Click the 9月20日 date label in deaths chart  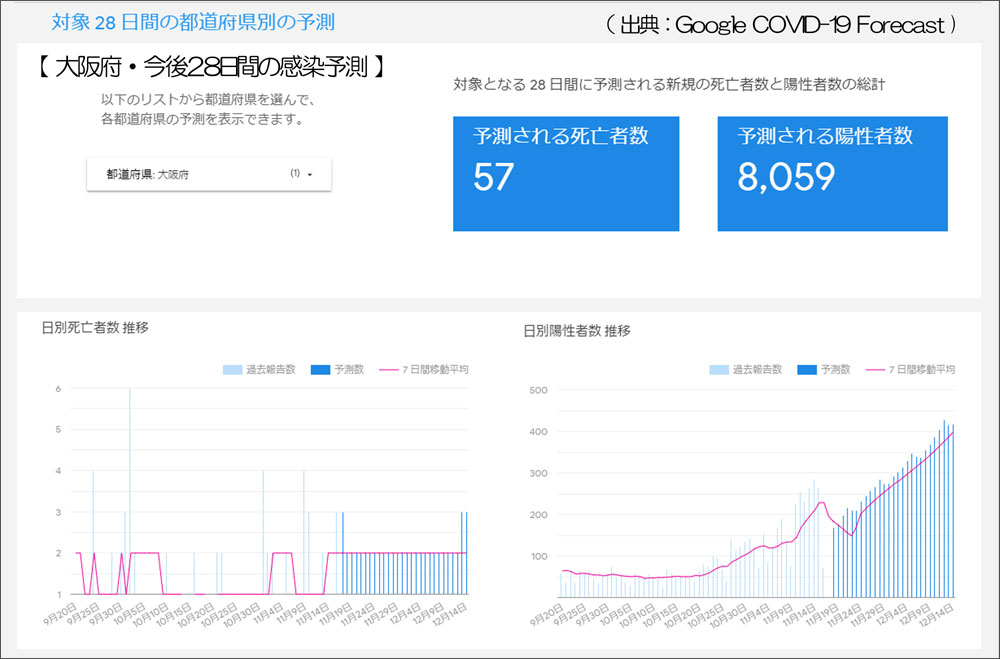(x=60, y=613)
